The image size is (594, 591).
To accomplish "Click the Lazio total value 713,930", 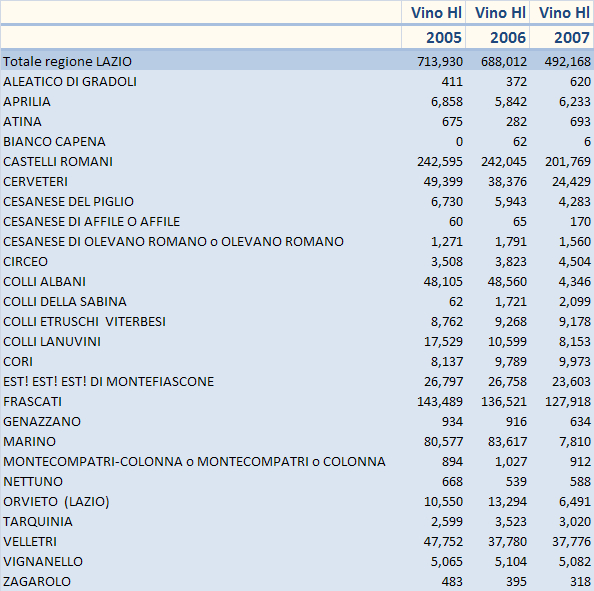I will pyautogui.click(x=440, y=62).
